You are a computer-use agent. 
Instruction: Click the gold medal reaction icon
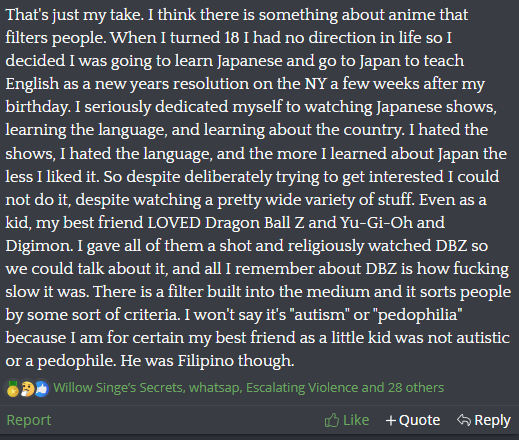click(13, 389)
